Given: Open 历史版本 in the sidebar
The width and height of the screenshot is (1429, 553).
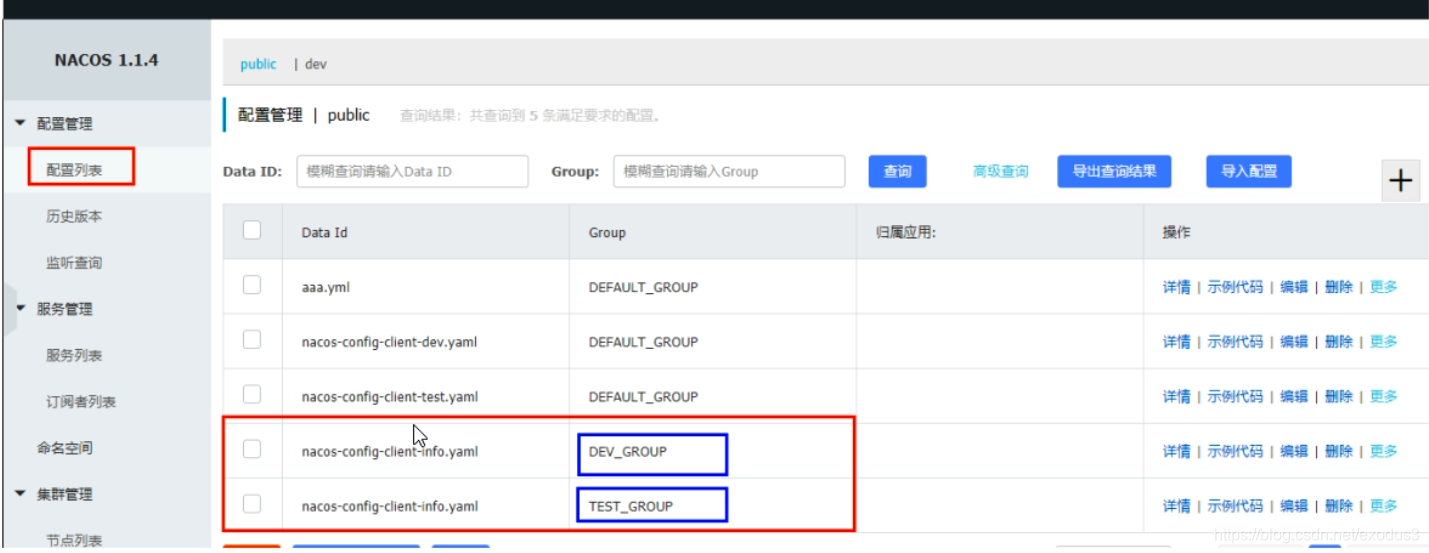Looking at the screenshot, I should pyautogui.click(x=74, y=216).
